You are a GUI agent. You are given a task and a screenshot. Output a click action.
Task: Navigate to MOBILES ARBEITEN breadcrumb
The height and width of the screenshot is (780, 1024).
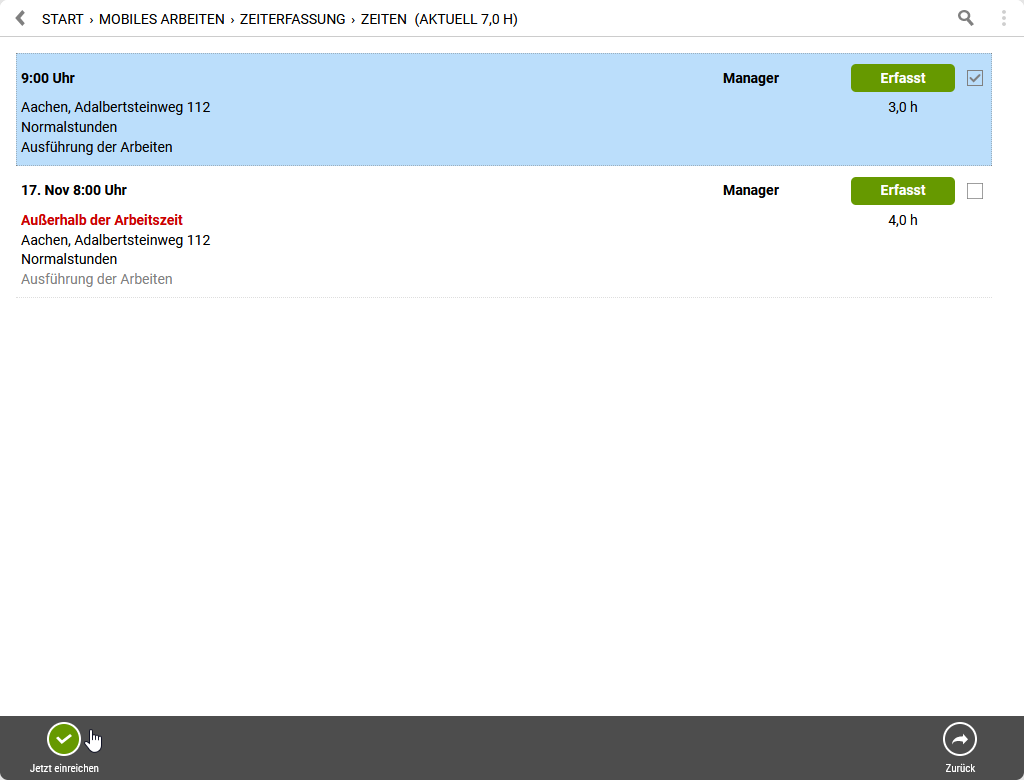pos(161,19)
